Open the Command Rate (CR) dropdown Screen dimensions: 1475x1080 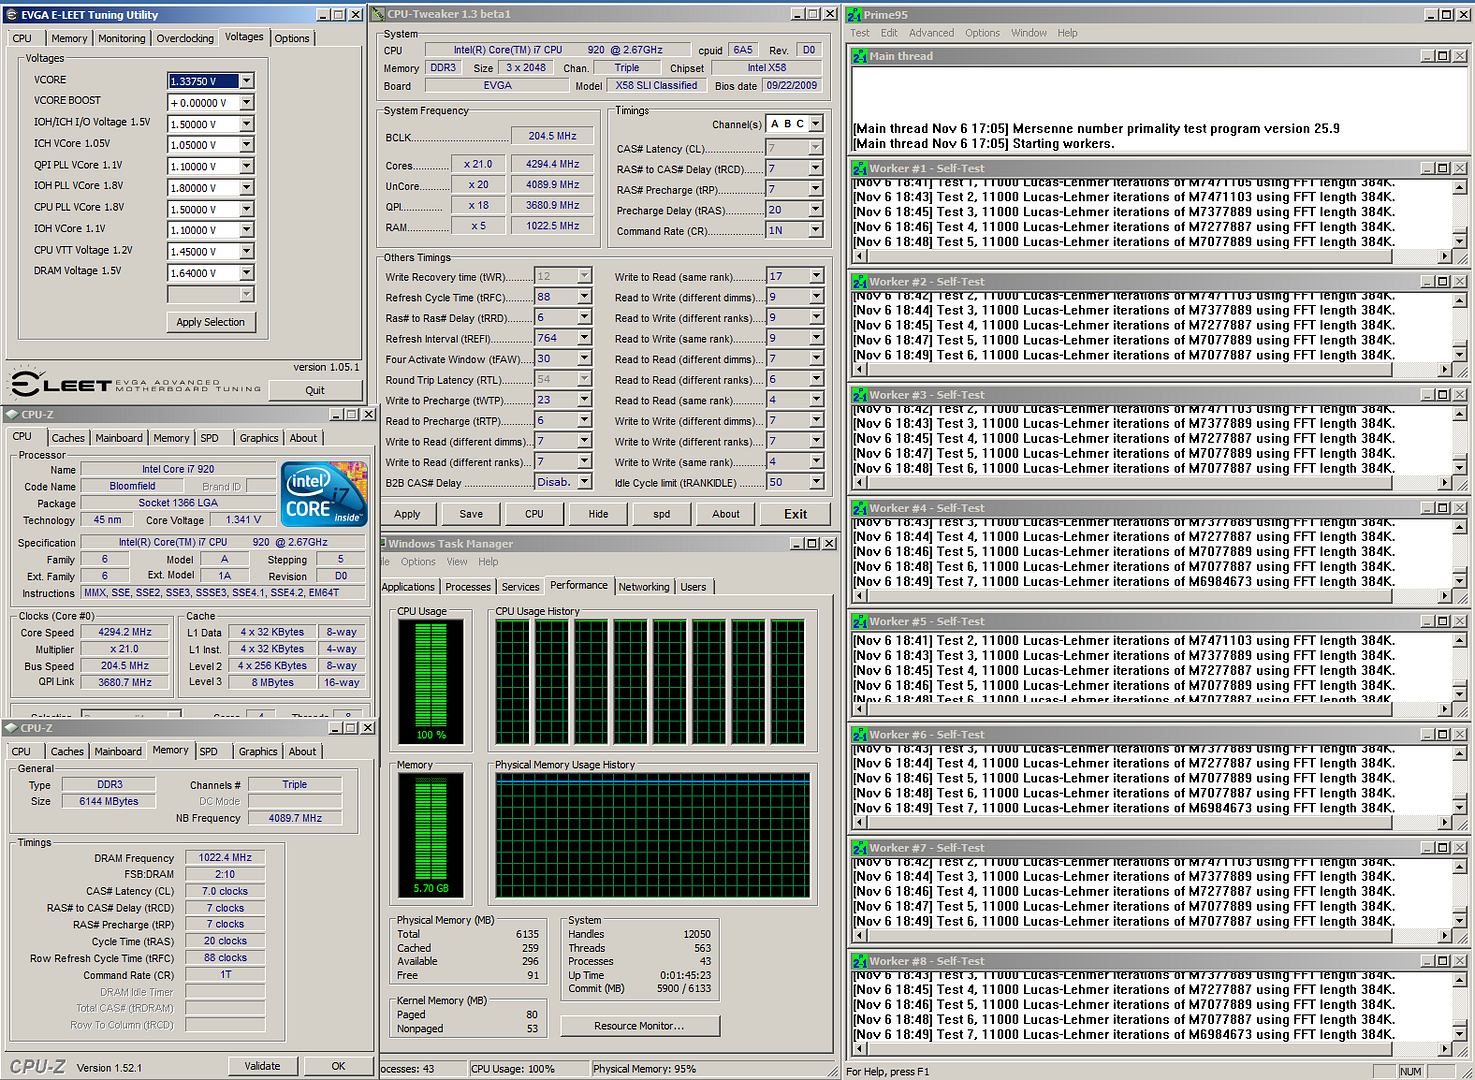pyautogui.click(x=816, y=230)
